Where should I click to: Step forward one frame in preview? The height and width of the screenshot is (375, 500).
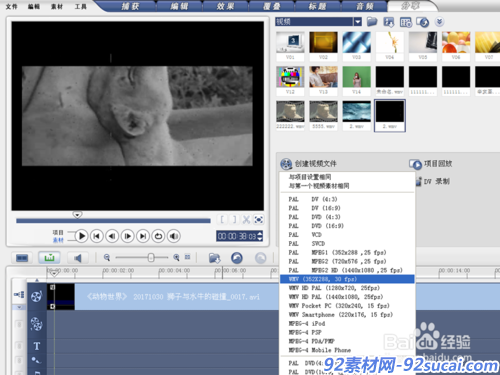(127, 236)
